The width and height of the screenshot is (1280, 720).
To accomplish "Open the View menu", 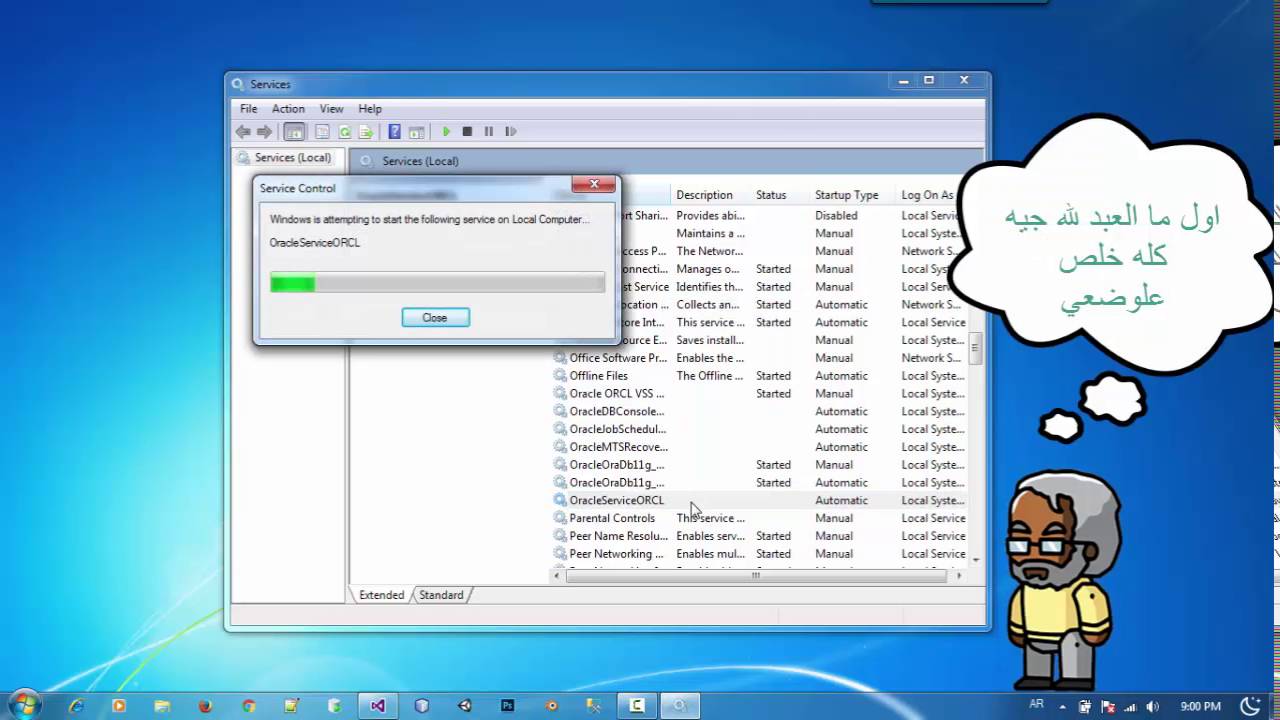I will tap(331, 108).
